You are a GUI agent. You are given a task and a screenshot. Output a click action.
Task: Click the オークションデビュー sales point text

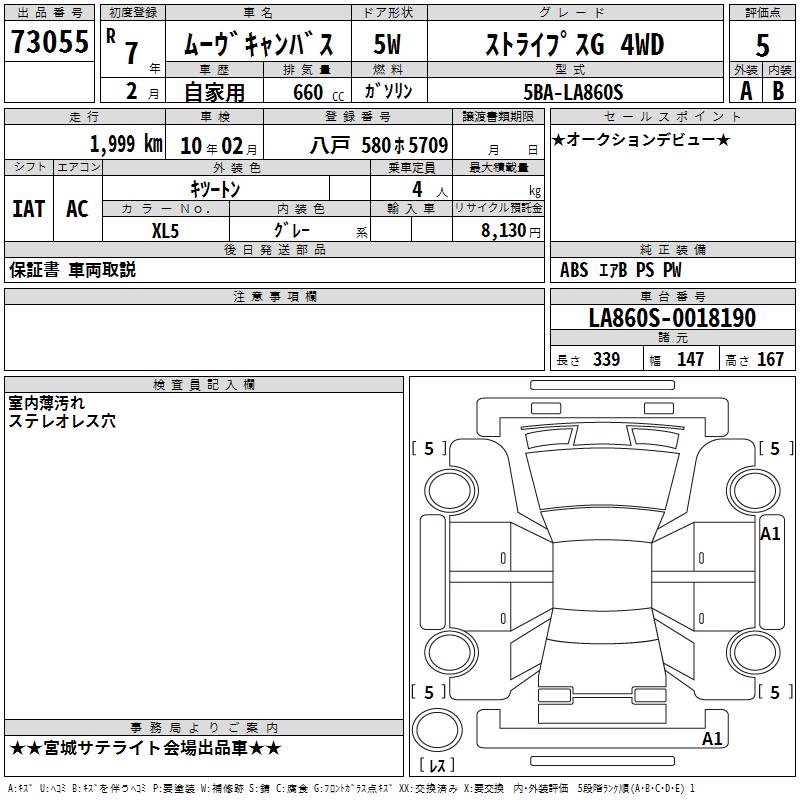pyautogui.click(x=641, y=140)
